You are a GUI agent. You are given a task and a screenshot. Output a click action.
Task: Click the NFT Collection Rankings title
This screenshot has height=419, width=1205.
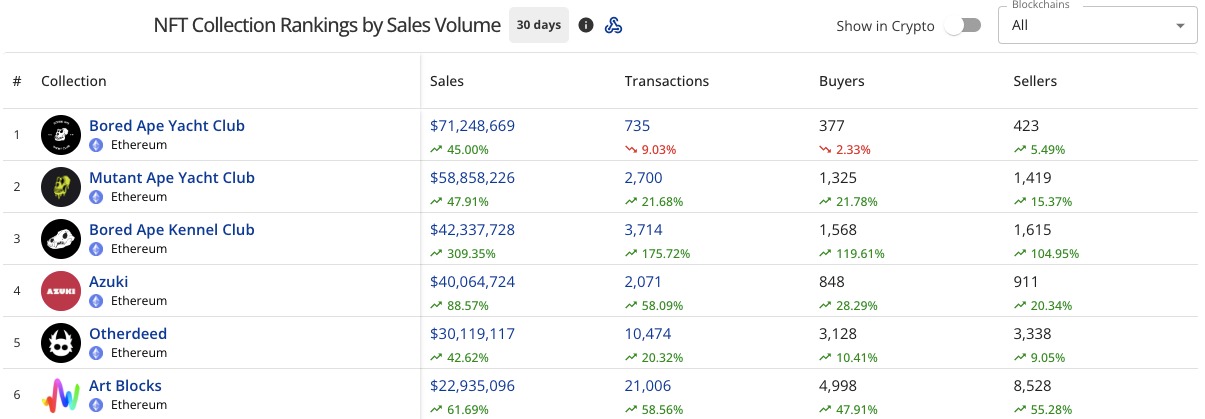point(327,25)
